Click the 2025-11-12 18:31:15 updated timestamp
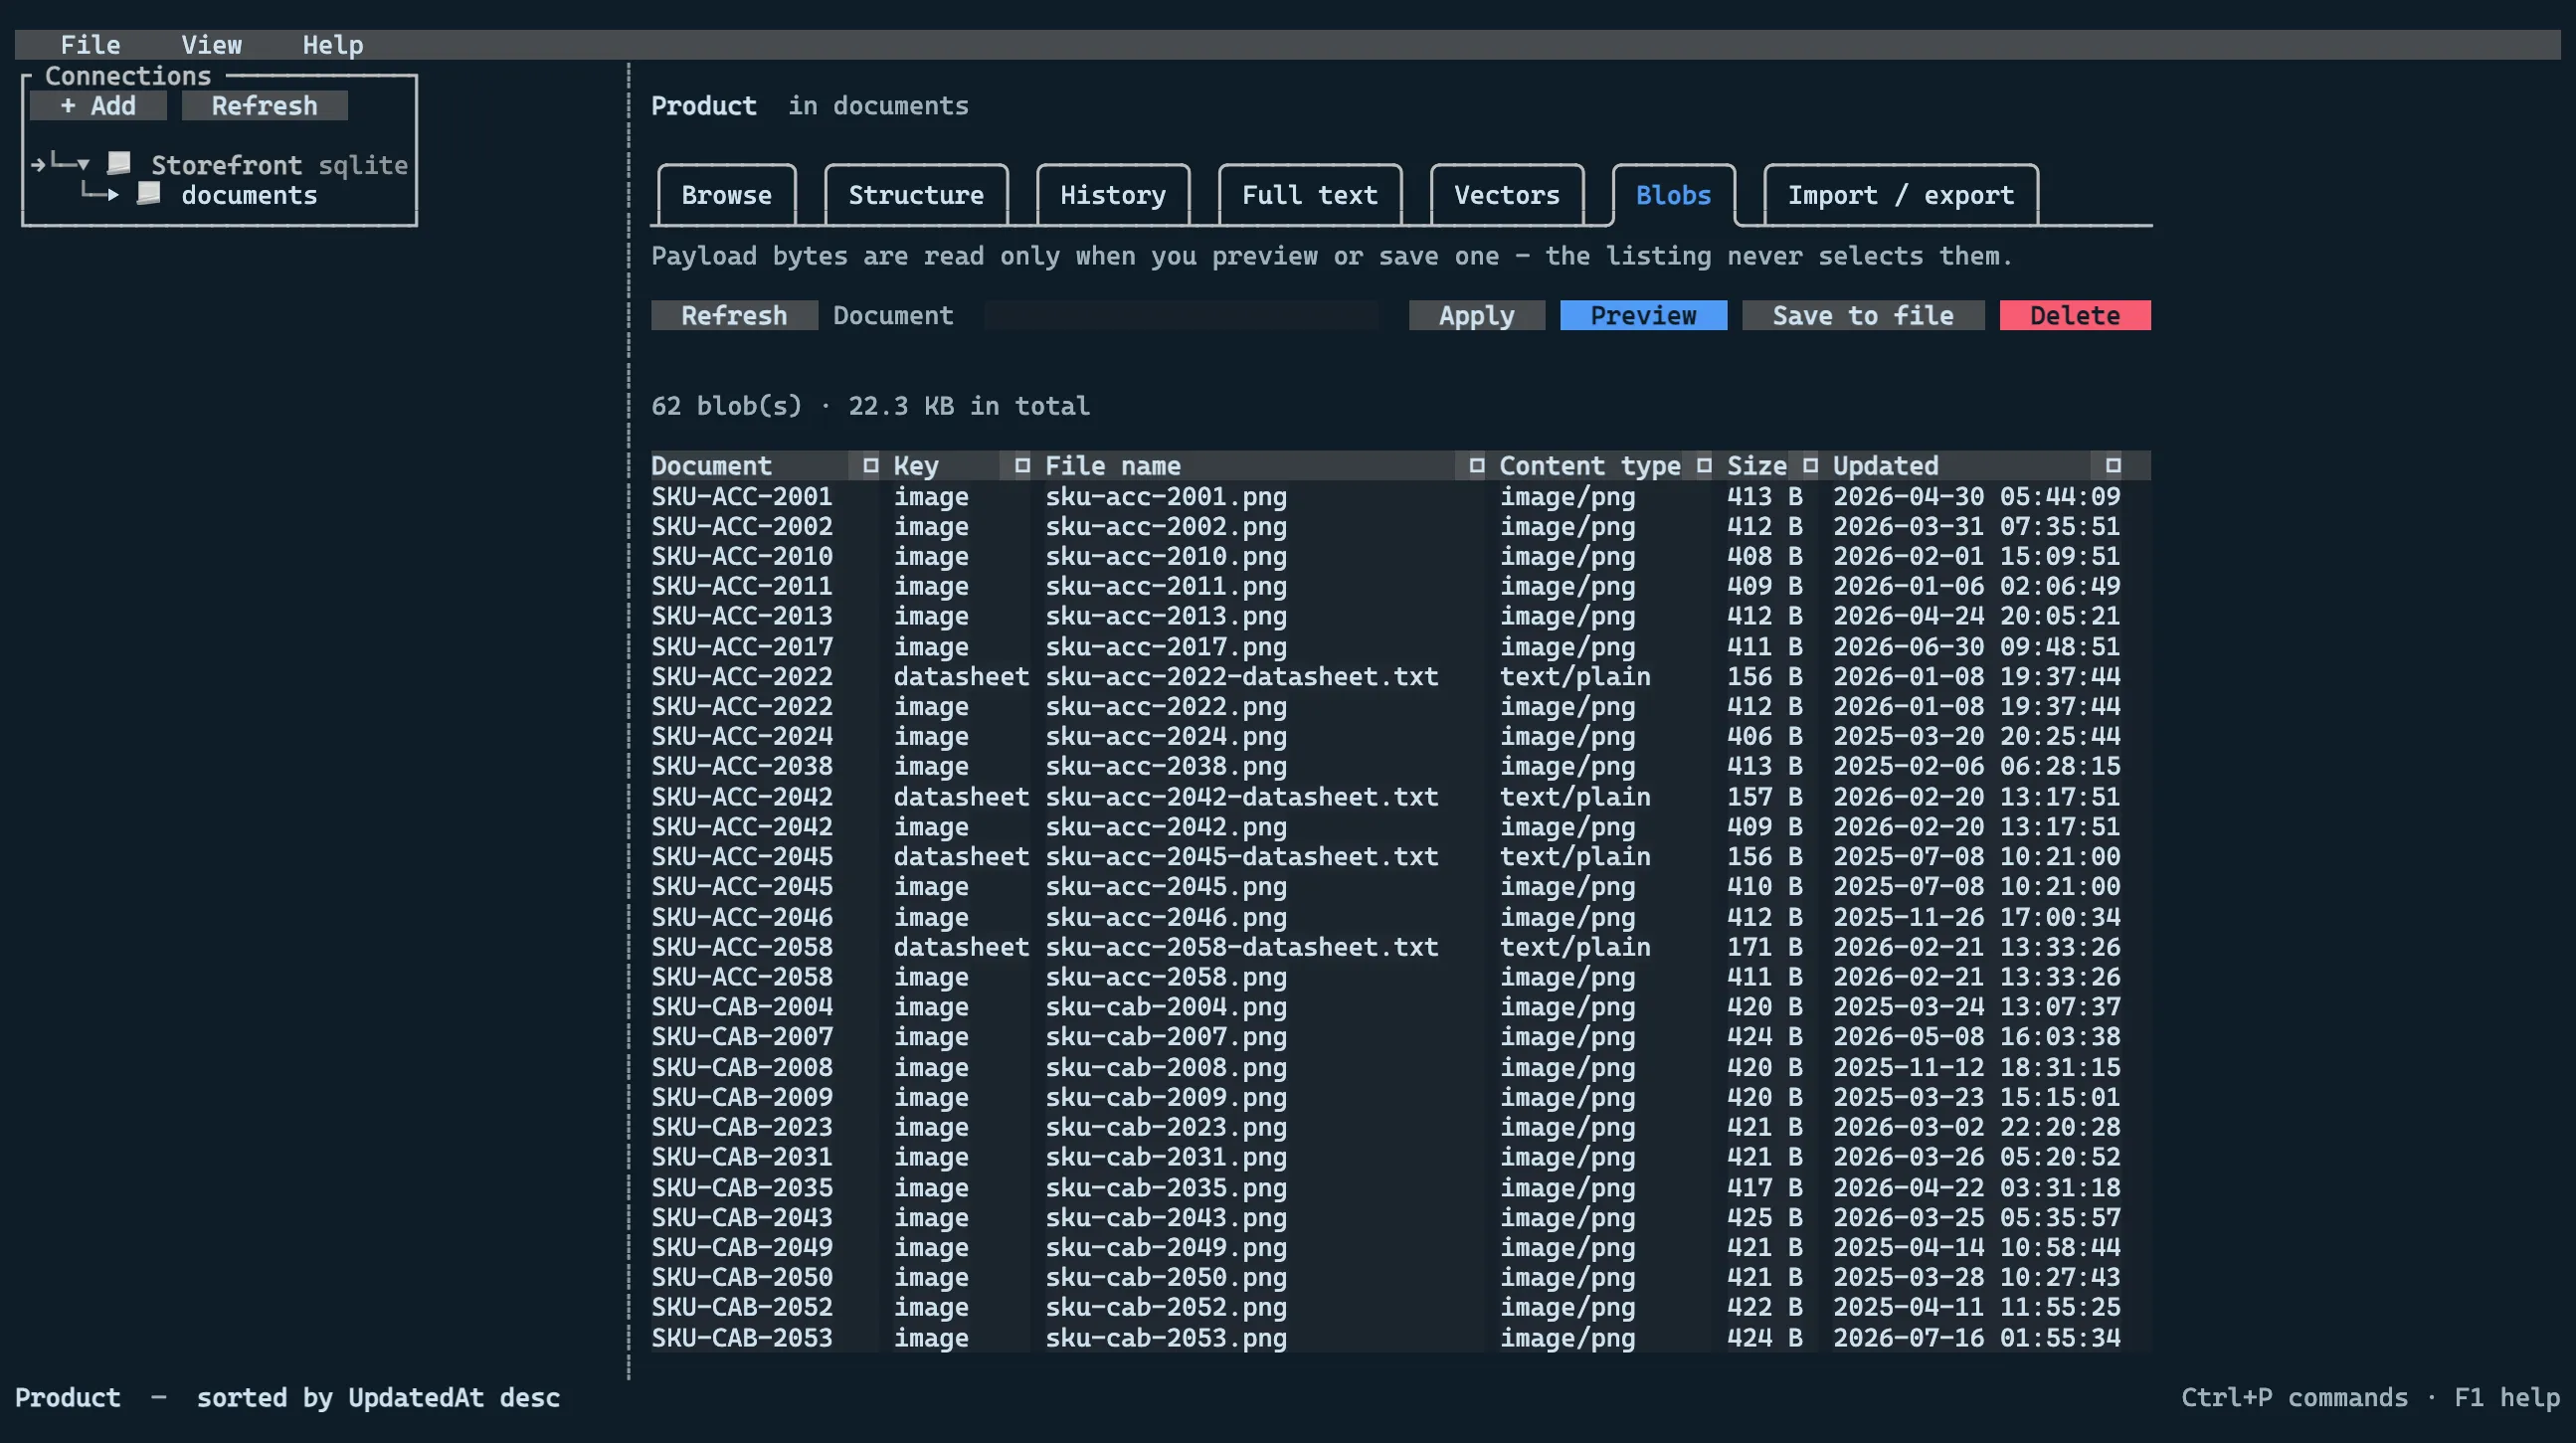Viewport: 2576px width, 1443px height. (x=1976, y=1067)
